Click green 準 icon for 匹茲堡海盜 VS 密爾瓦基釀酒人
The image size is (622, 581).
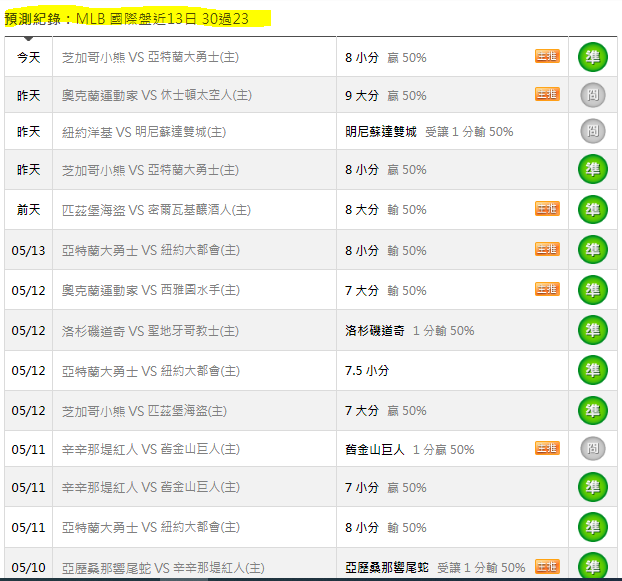593,209
